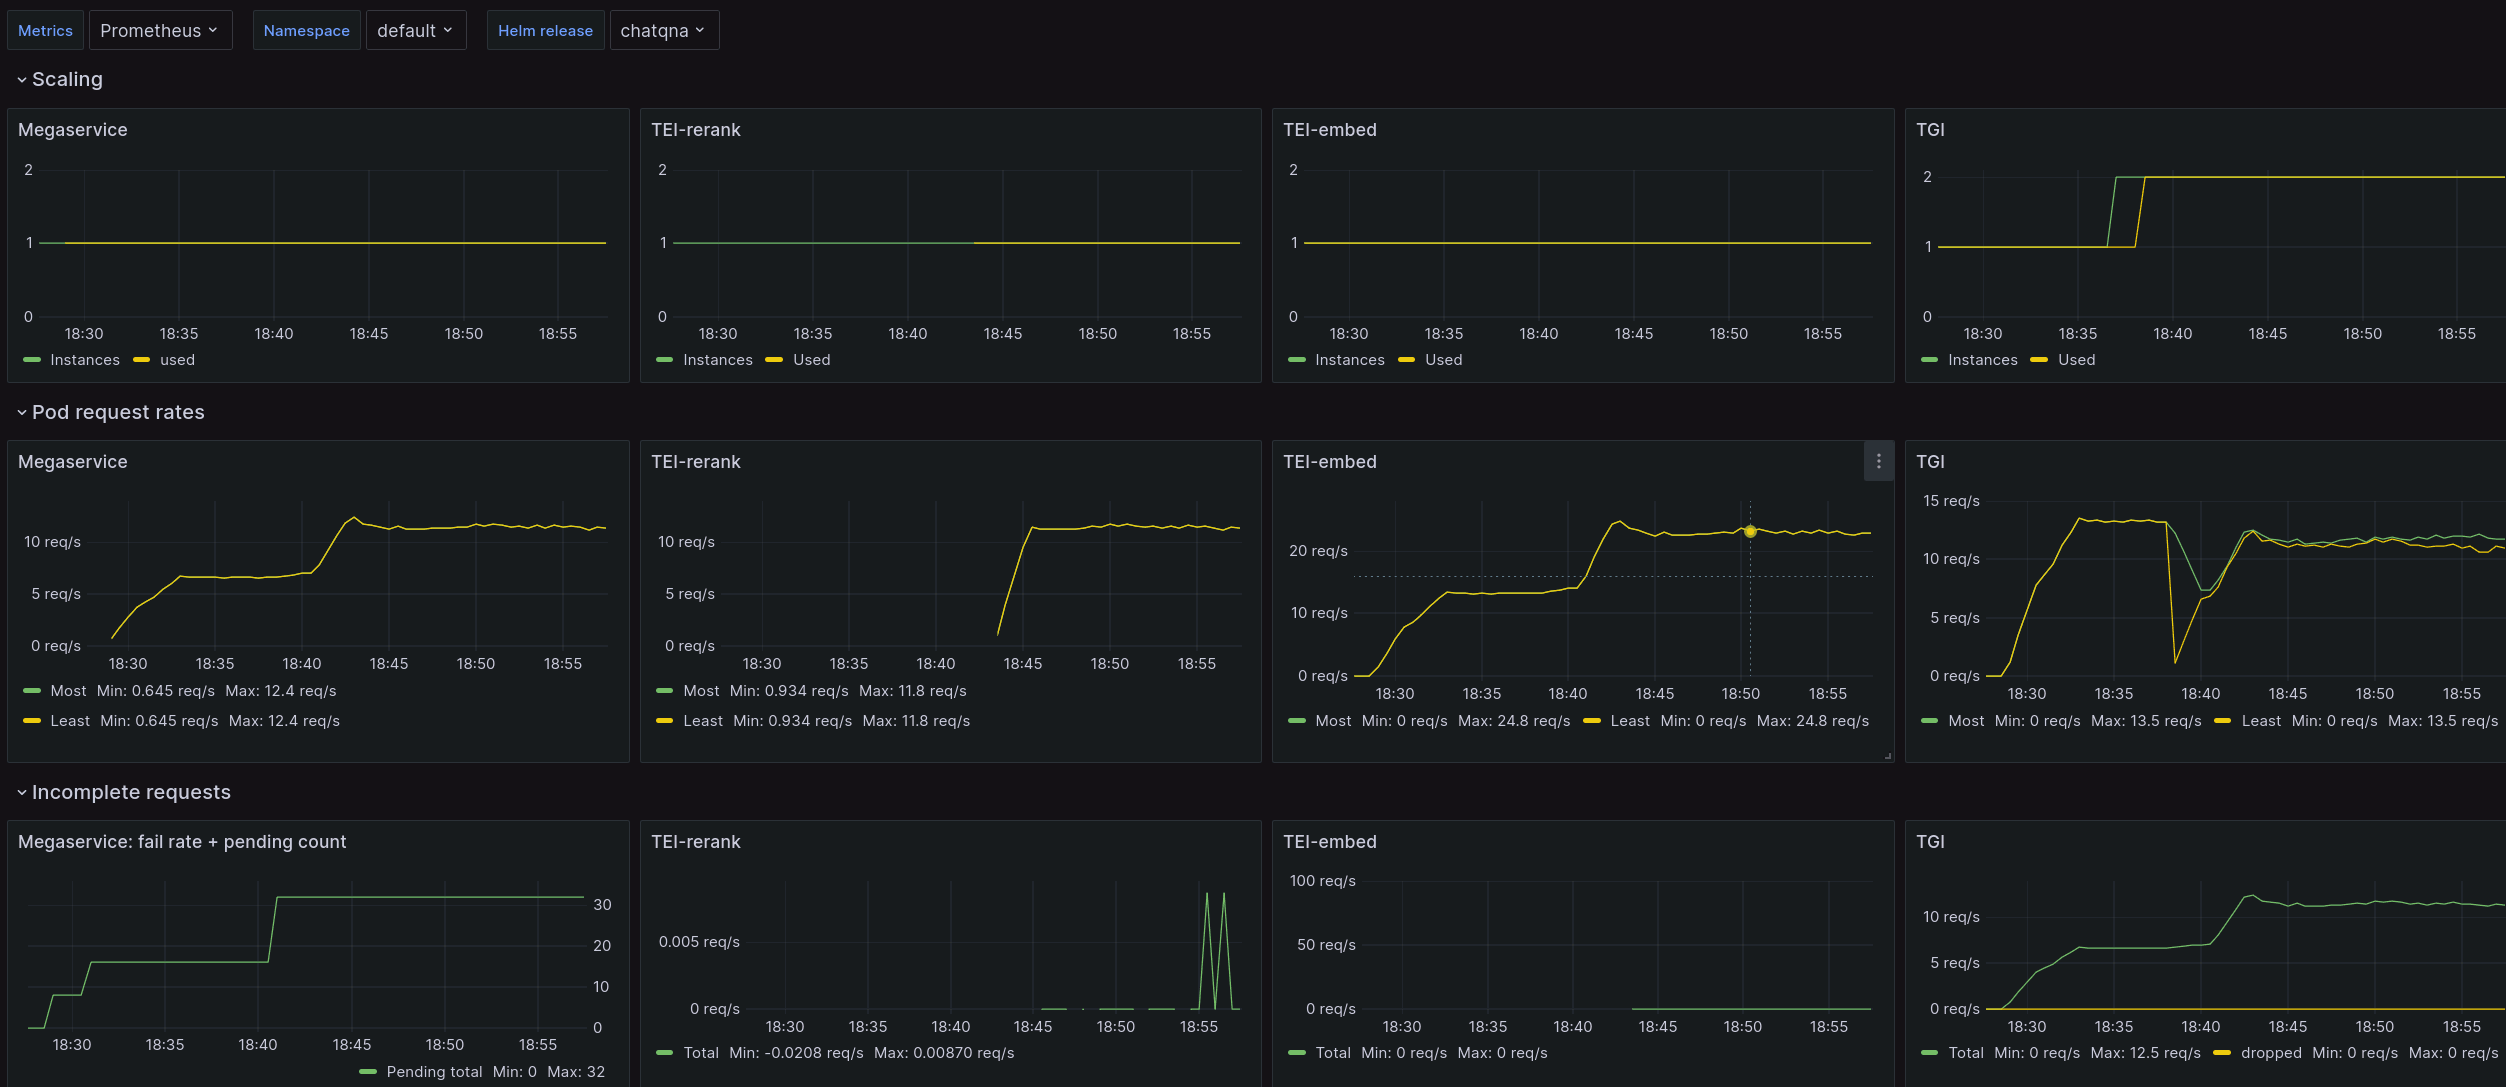Toggle Pending total series in Megaservice fail rate legend
The width and height of the screenshot is (2506, 1087).
(x=434, y=1072)
